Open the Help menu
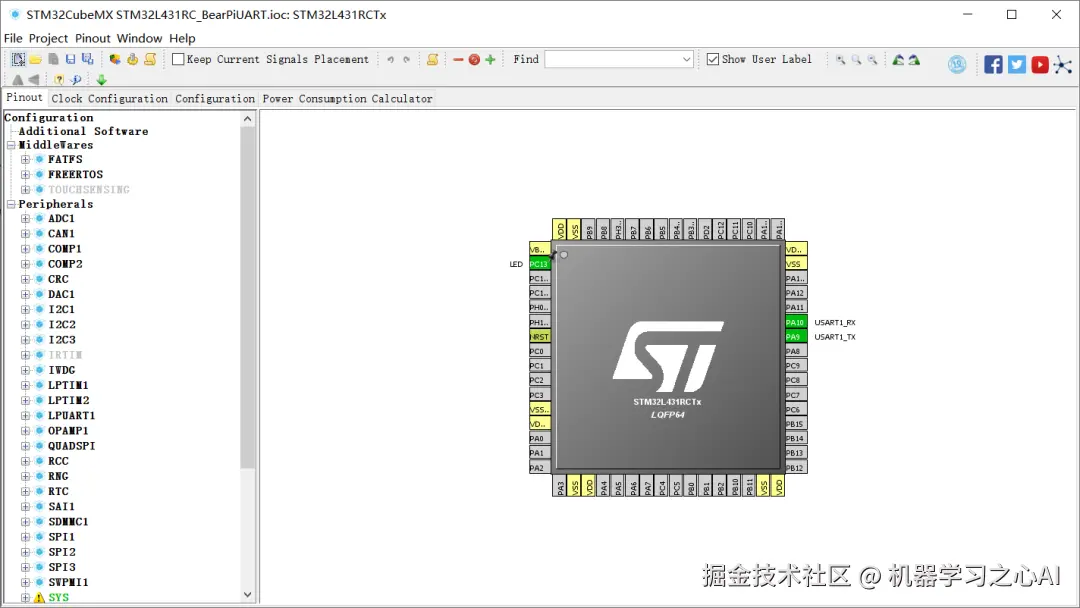This screenshot has width=1080, height=608. [x=183, y=39]
